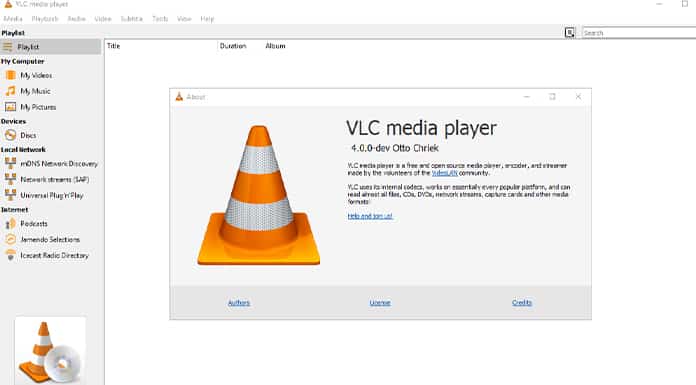The width and height of the screenshot is (696, 385).
Task: Select 'Podcasts' label under Internet
Action: click(34, 223)
